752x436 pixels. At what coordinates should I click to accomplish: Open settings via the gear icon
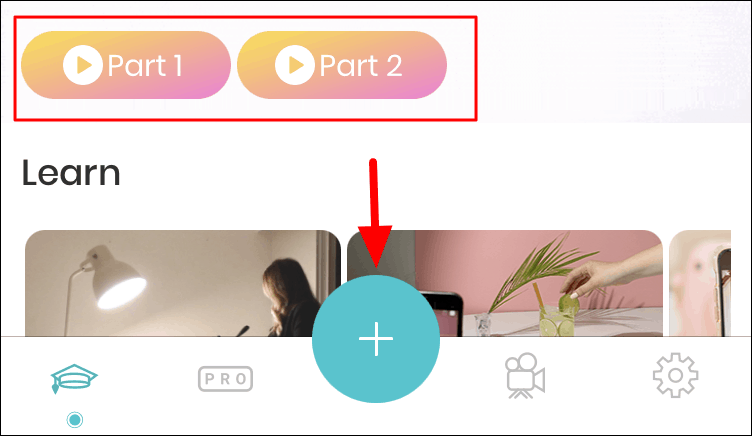[x=675, y=376]
